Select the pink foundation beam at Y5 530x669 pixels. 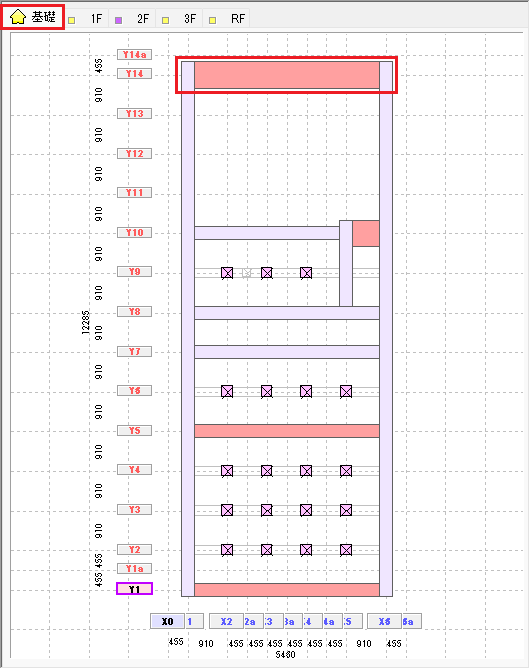click(x=287, y=431)
